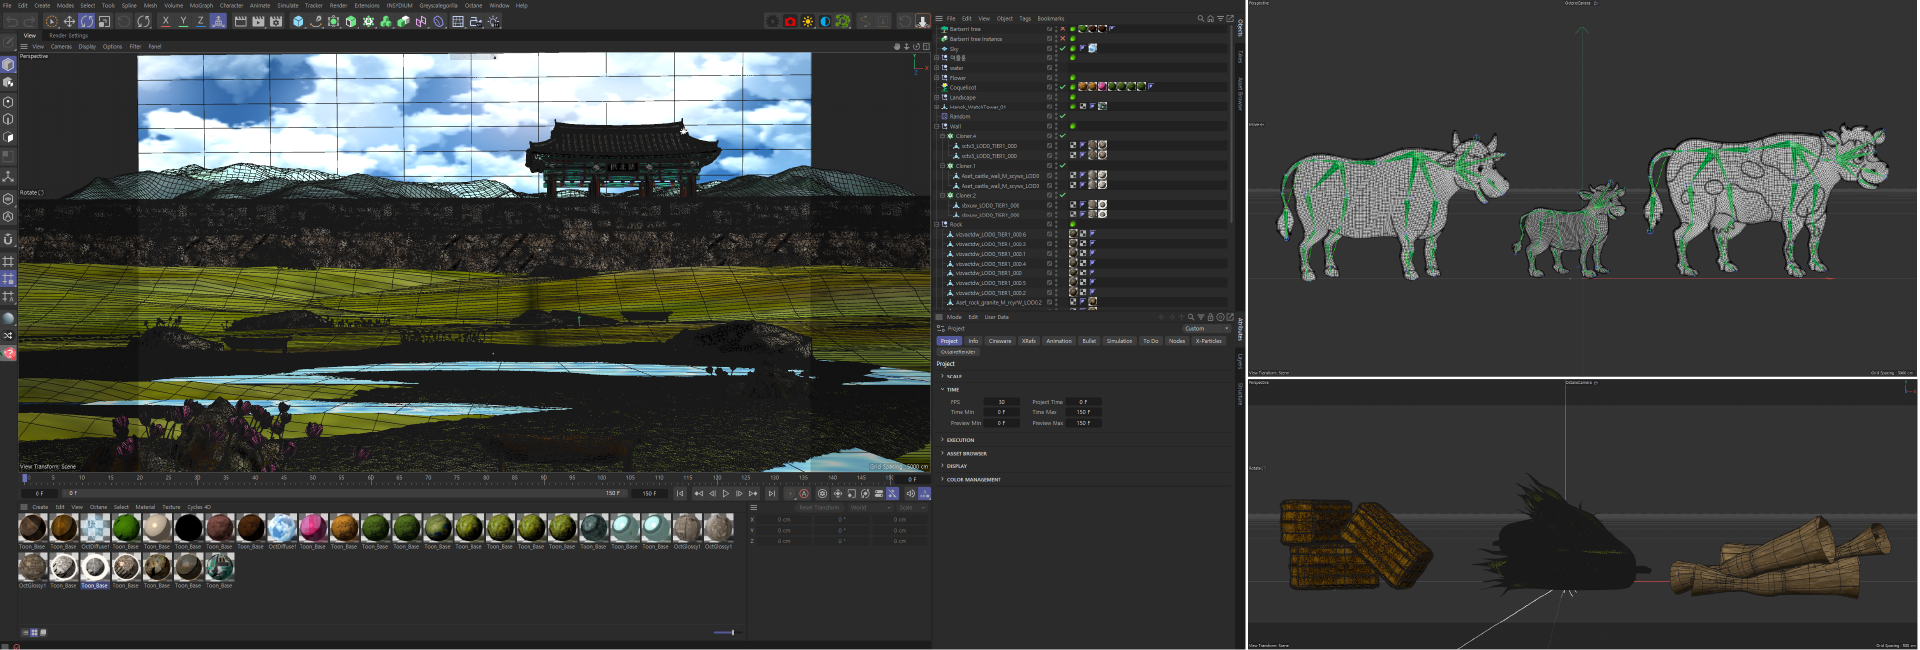Toggle the Y axis lock
The image size is (1920, 650).
[183, 21]
